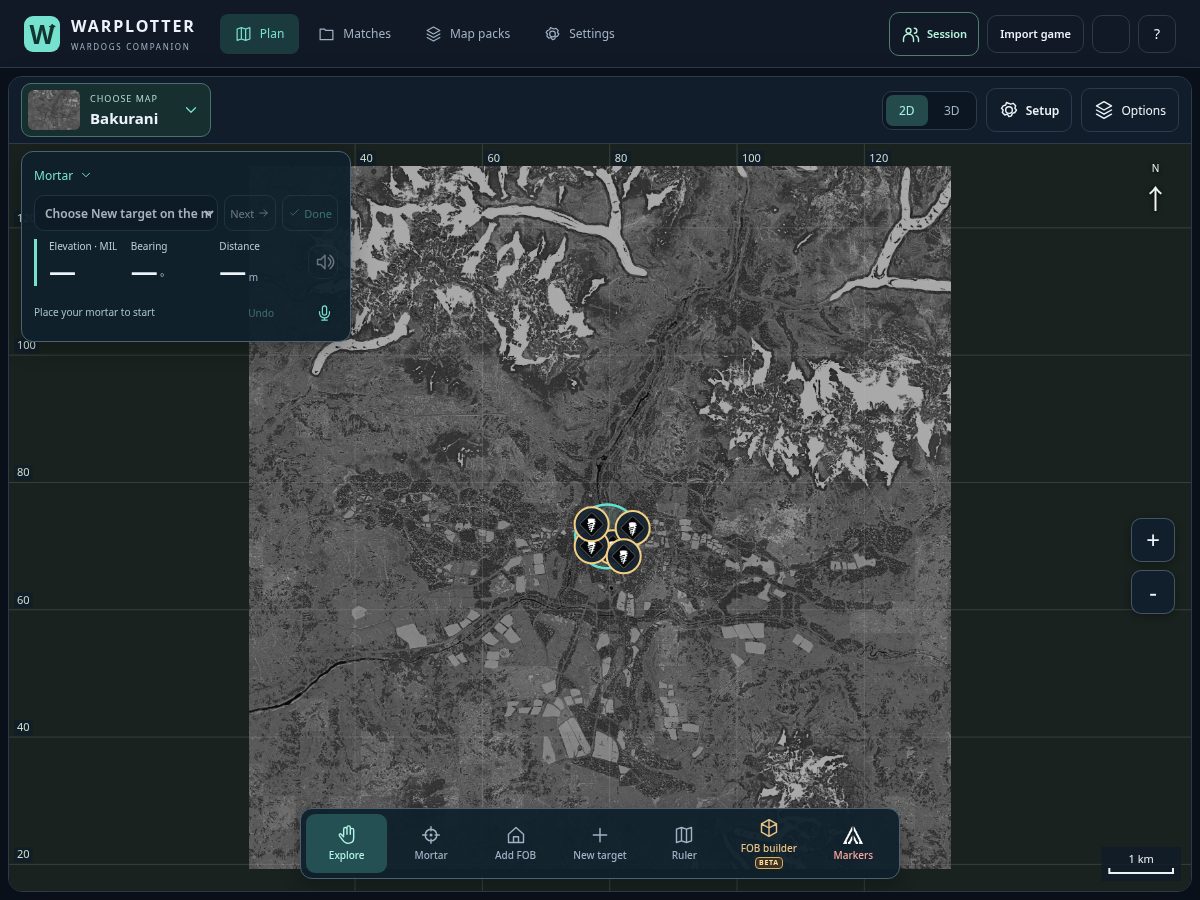Click the bottom-left tornado map marker

click(588, 548)
